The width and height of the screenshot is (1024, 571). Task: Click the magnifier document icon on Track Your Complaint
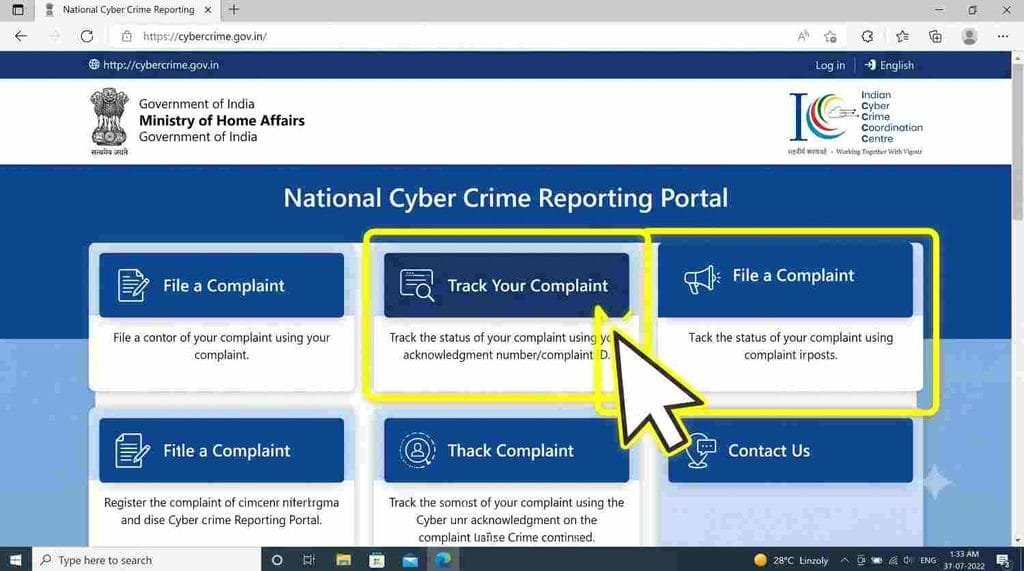(x=417, y=285)
